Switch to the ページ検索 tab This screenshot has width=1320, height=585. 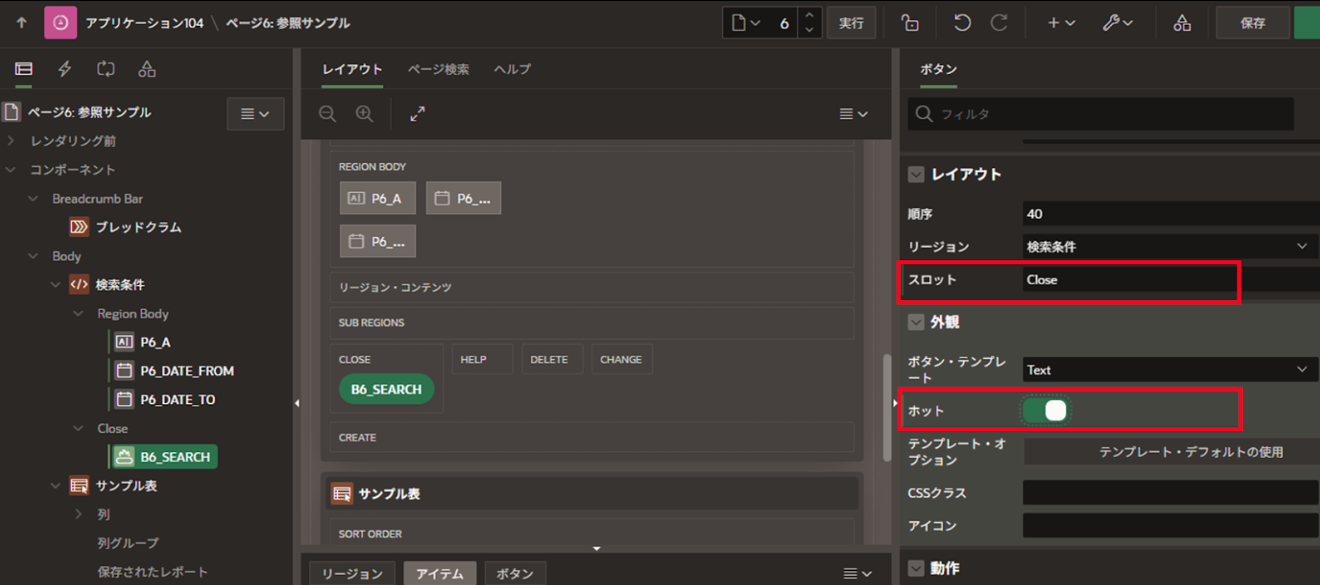438,69
